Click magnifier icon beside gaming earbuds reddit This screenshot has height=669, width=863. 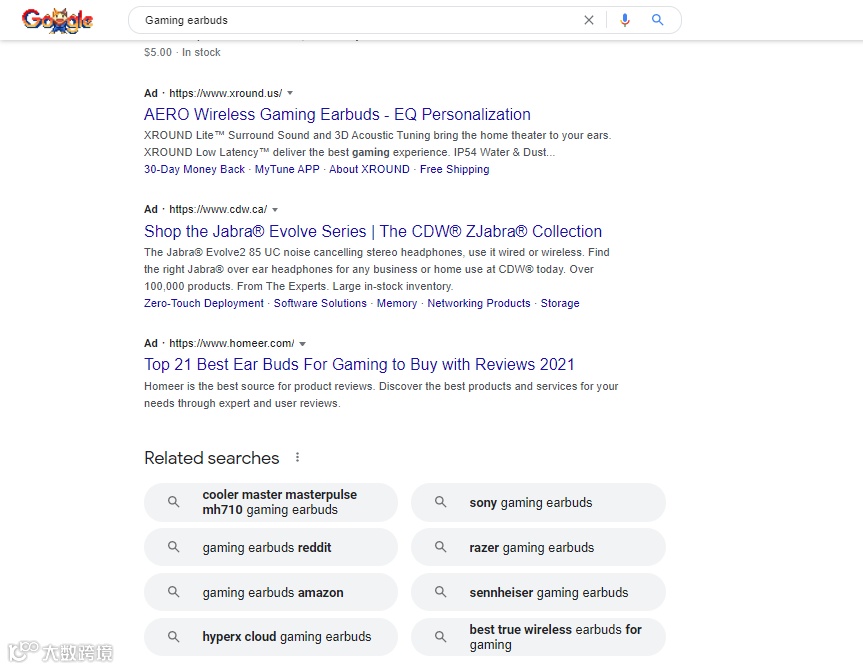[x=174, y=547]
